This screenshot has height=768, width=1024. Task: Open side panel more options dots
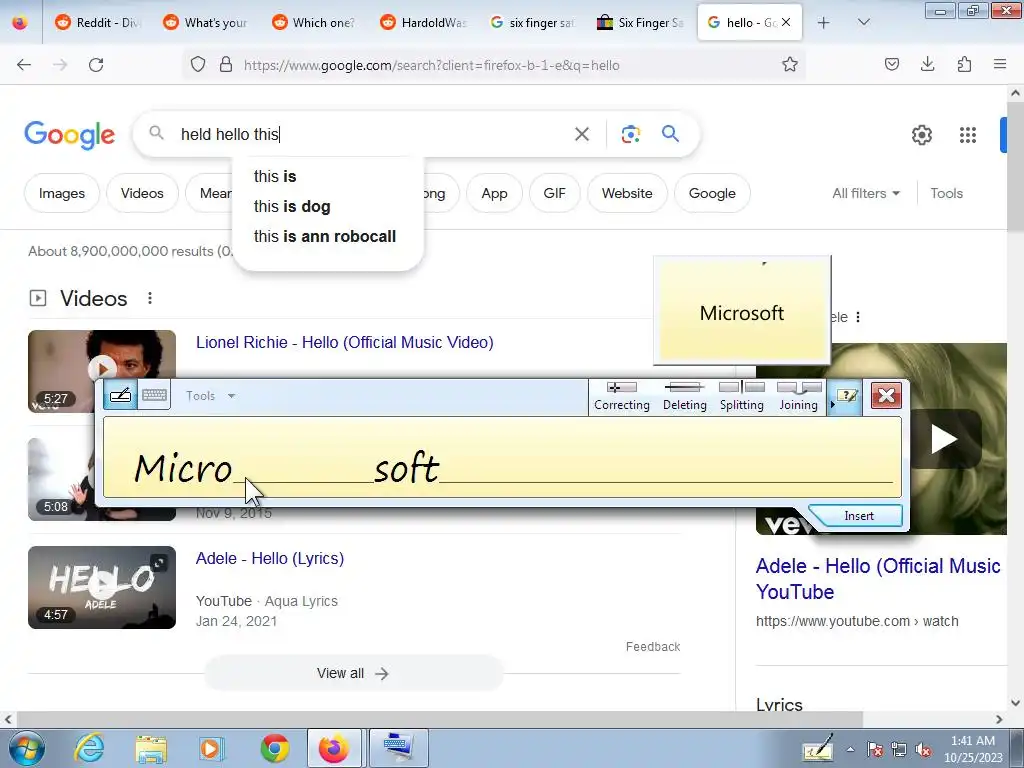[x=857, y=317]
